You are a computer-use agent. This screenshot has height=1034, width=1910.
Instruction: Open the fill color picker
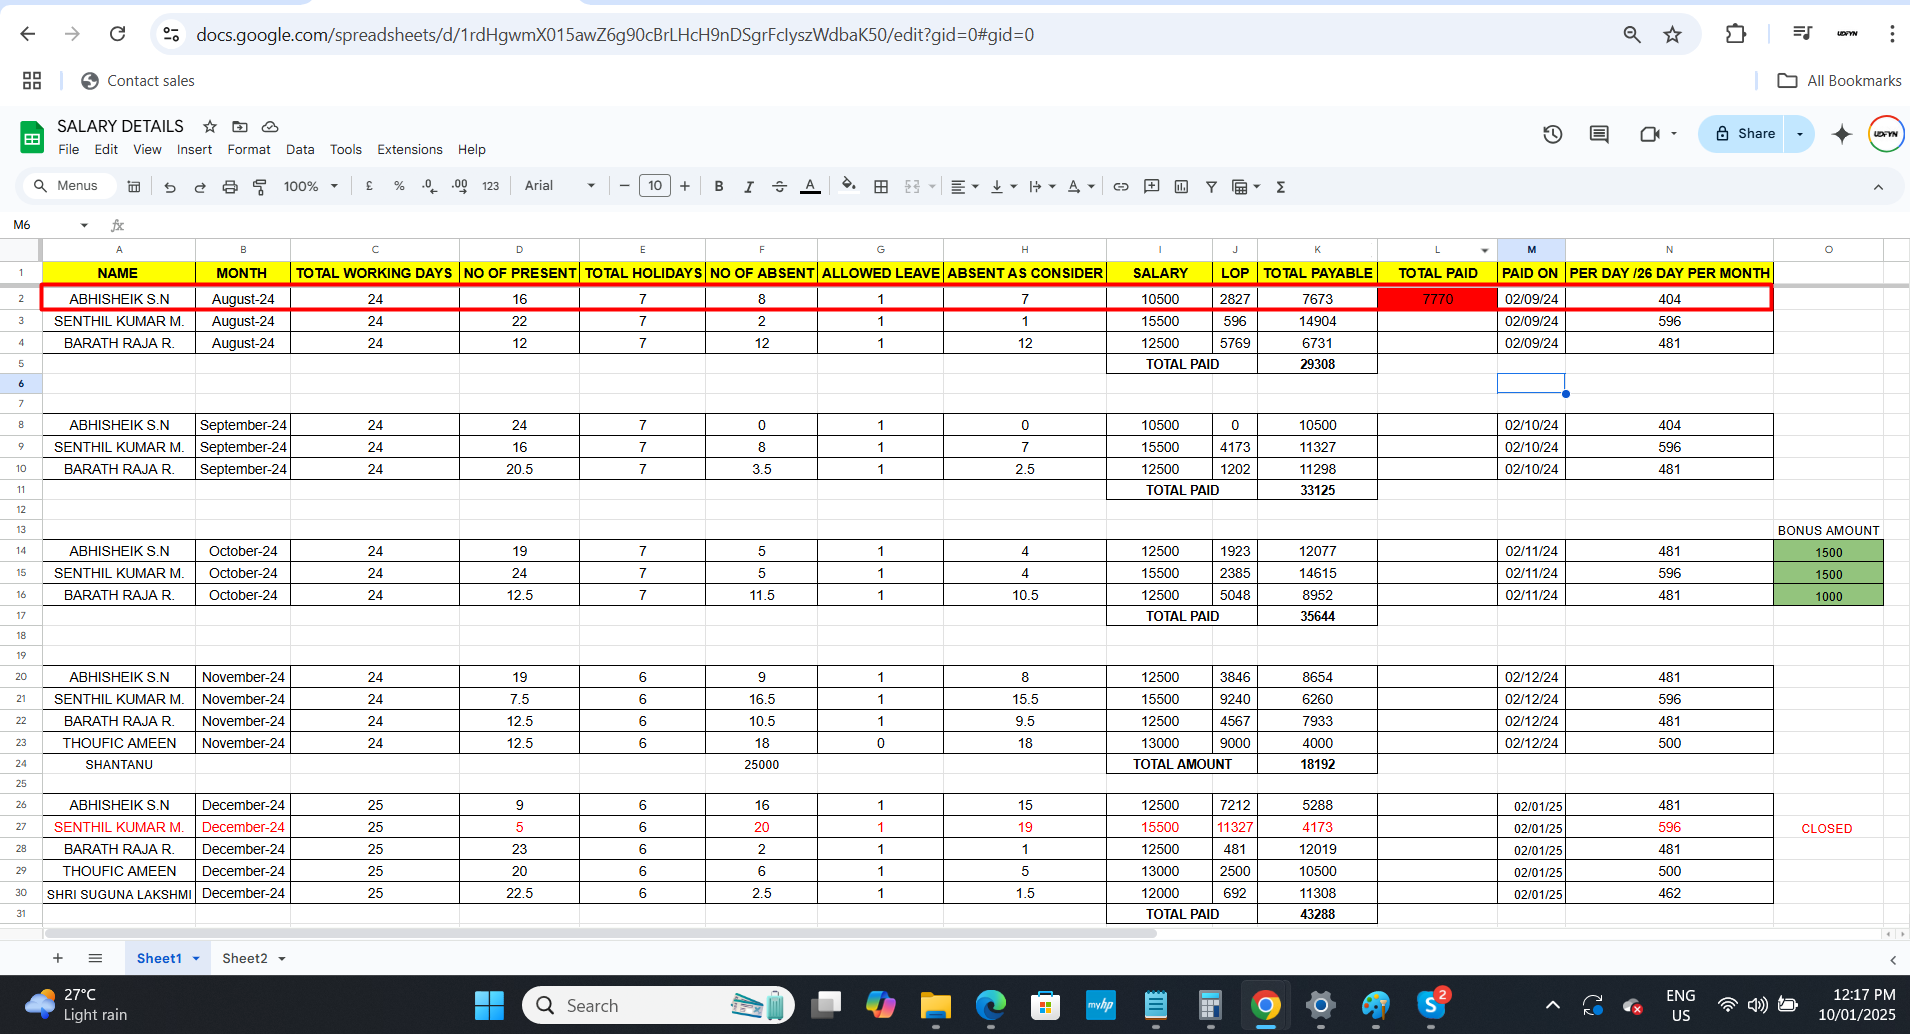(x=848, y=185)
